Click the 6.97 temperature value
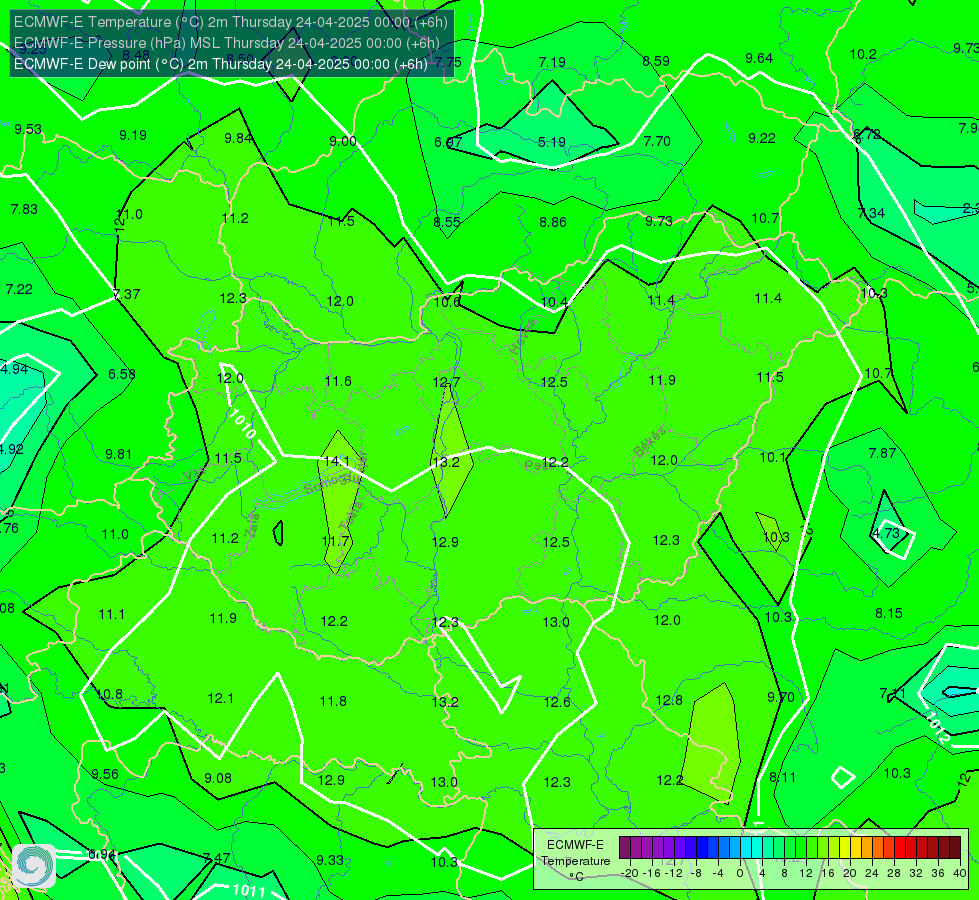 coord(448,142)
